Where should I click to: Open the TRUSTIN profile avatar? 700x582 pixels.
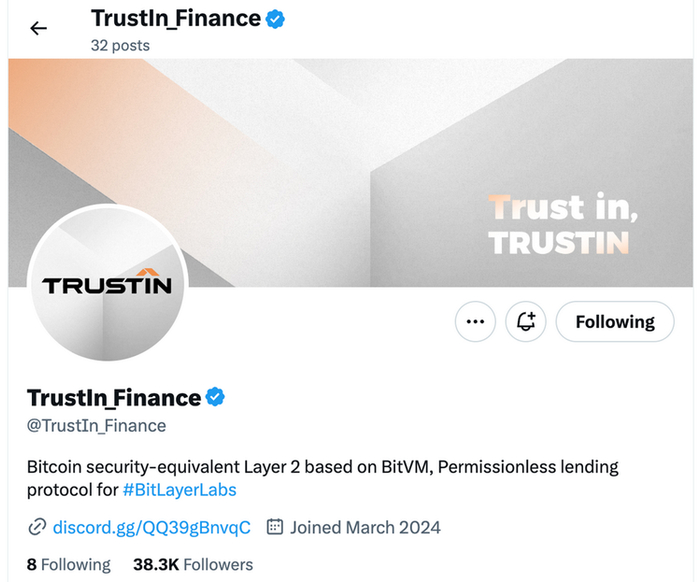107,283
